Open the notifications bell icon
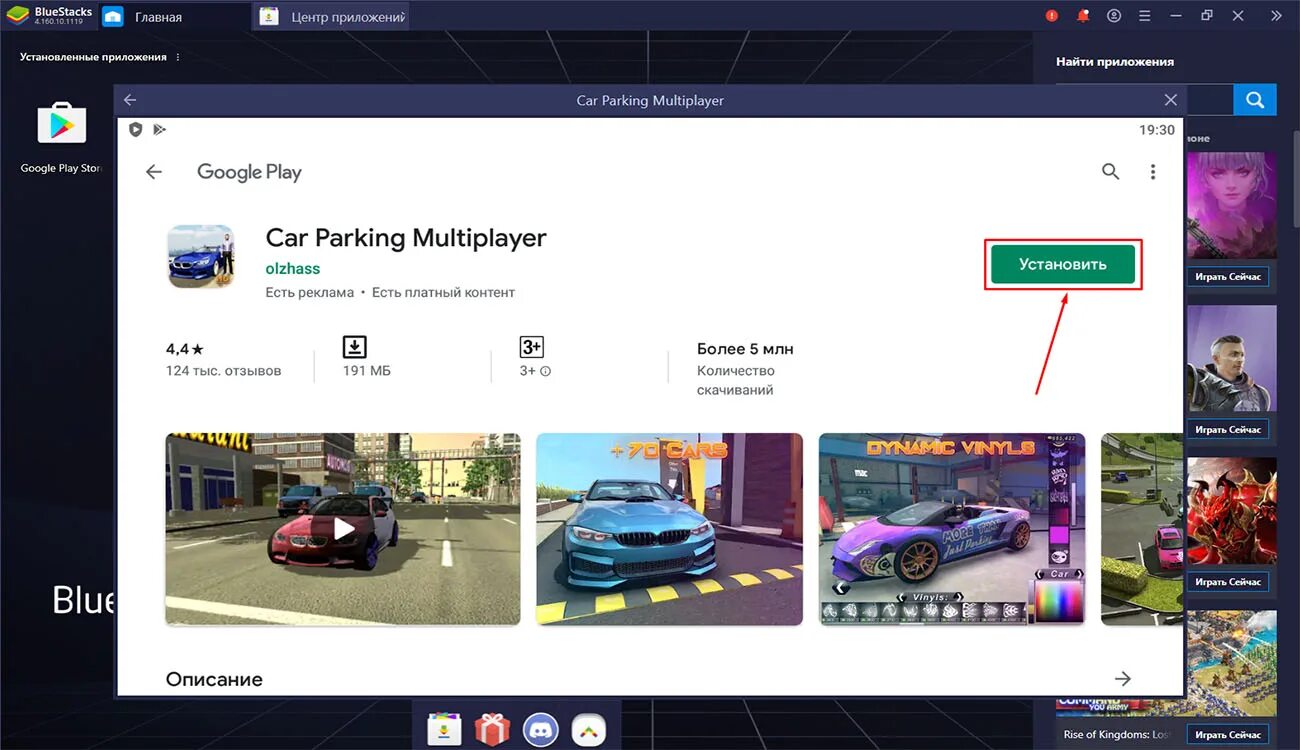The image size is (1300, 750). point(1083,16)
